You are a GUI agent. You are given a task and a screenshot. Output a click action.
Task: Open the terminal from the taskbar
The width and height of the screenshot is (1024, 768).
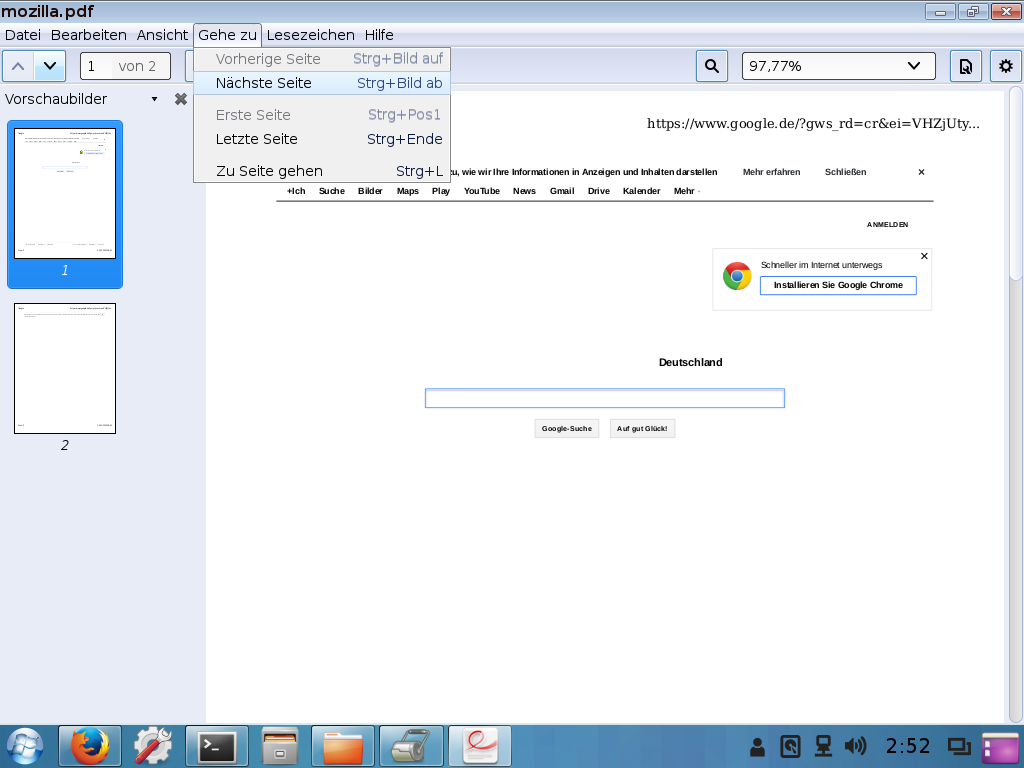pos(217,746)
